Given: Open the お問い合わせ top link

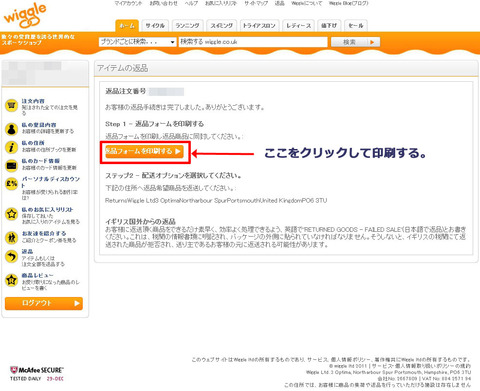Looking at the screenshot, I should (x=163, y=3).
